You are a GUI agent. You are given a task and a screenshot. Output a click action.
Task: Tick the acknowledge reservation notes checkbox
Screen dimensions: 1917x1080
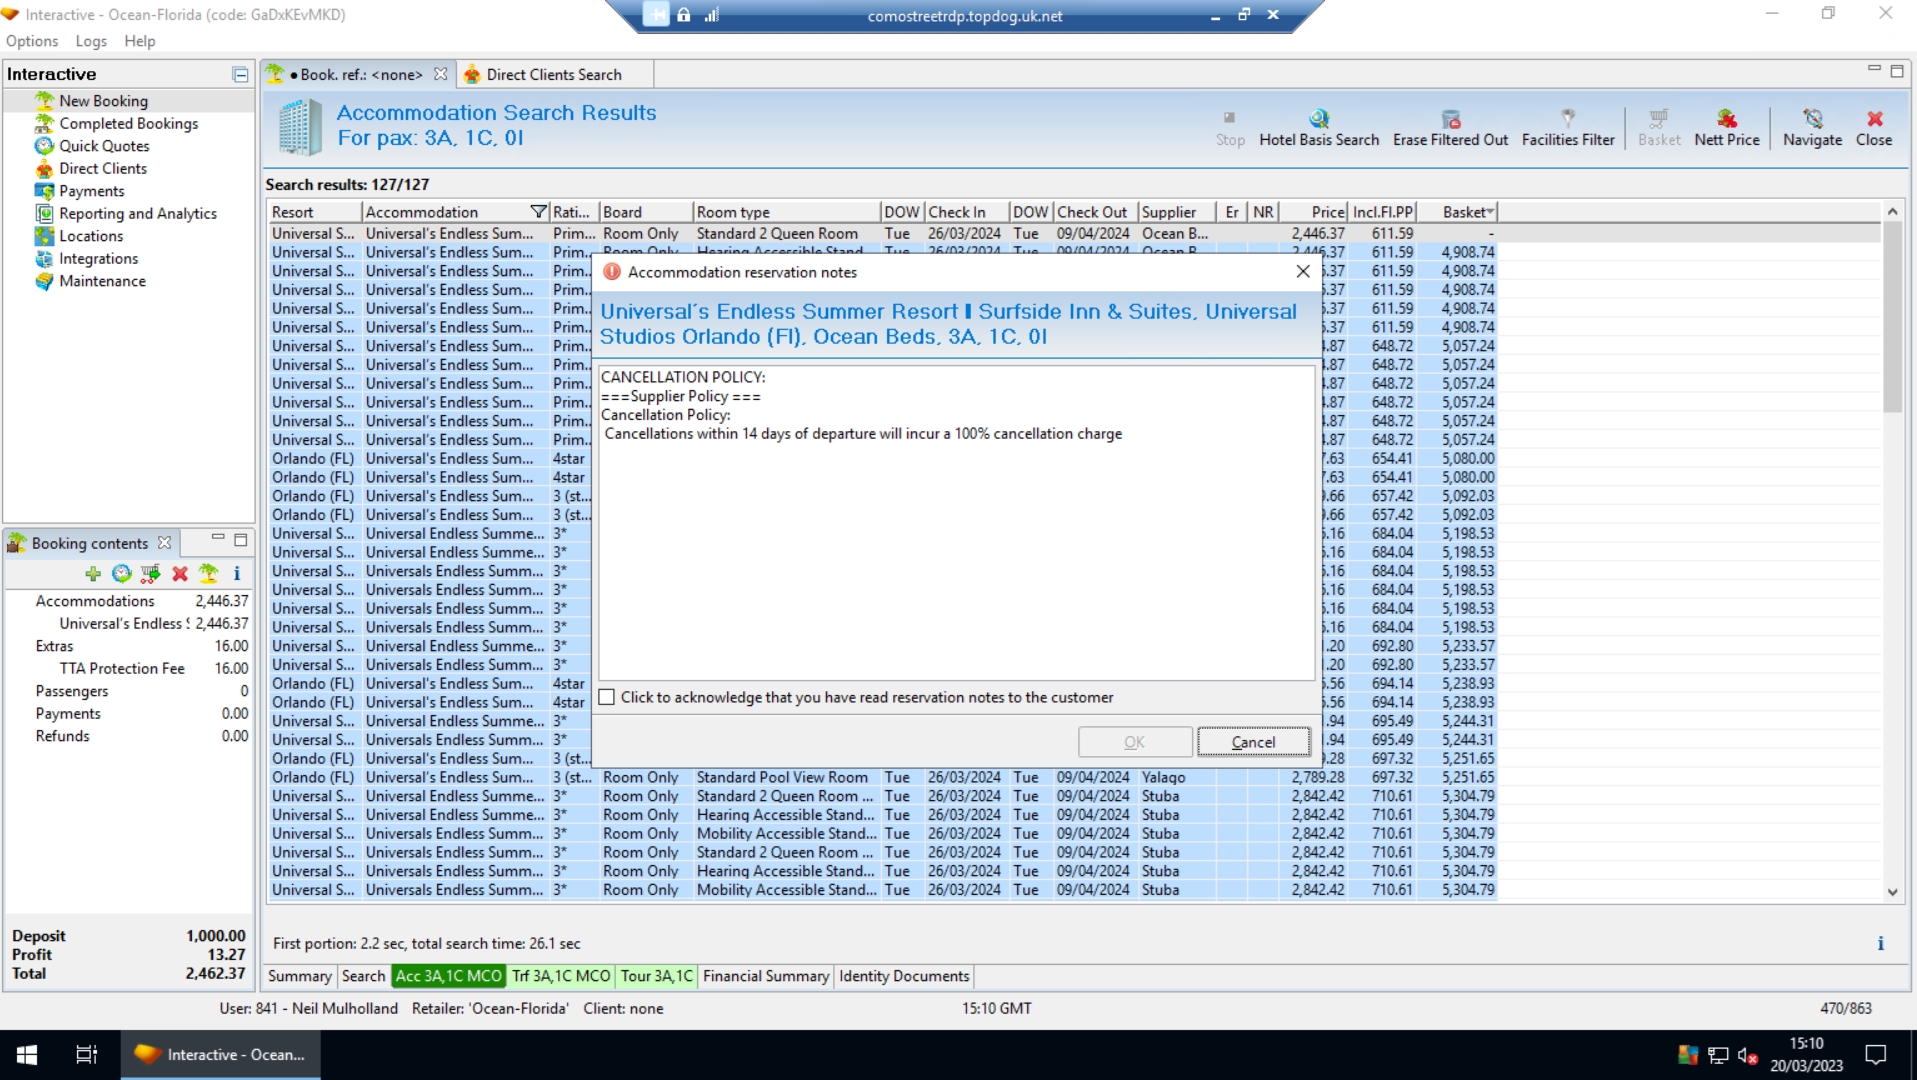pyautogui.click(x=607, y=697)
